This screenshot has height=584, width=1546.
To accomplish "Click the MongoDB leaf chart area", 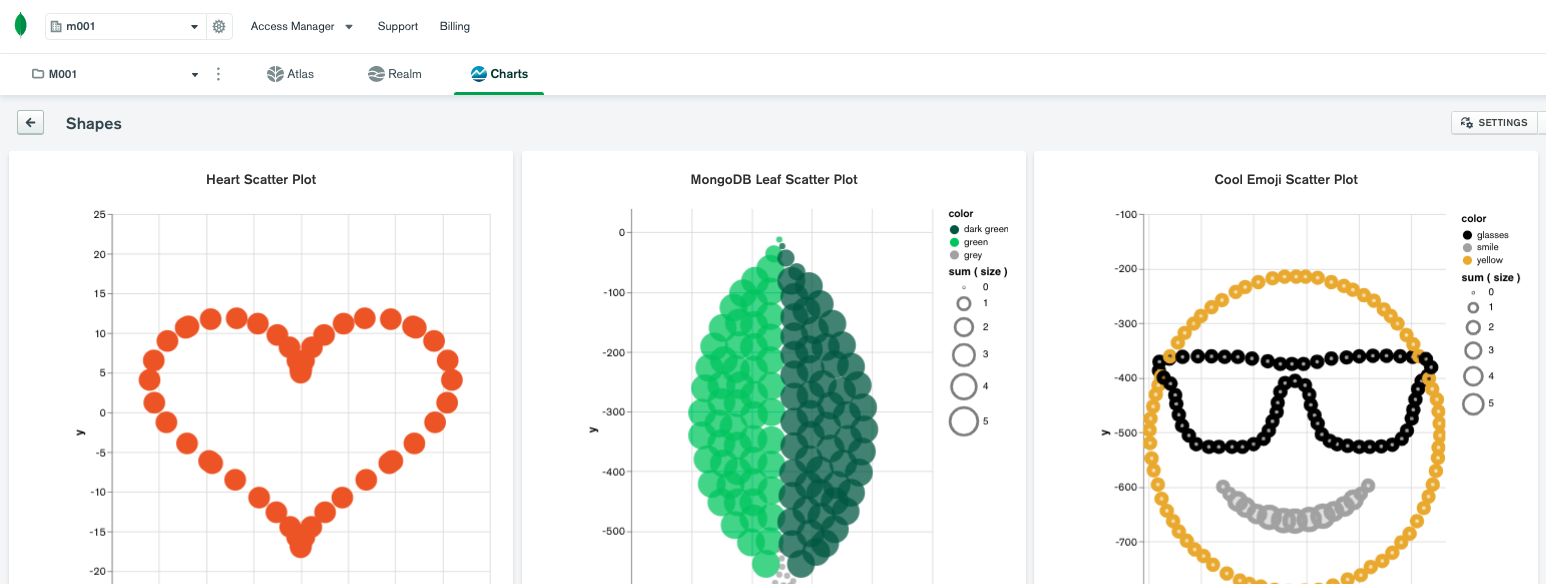I will [x=782, y=397].
